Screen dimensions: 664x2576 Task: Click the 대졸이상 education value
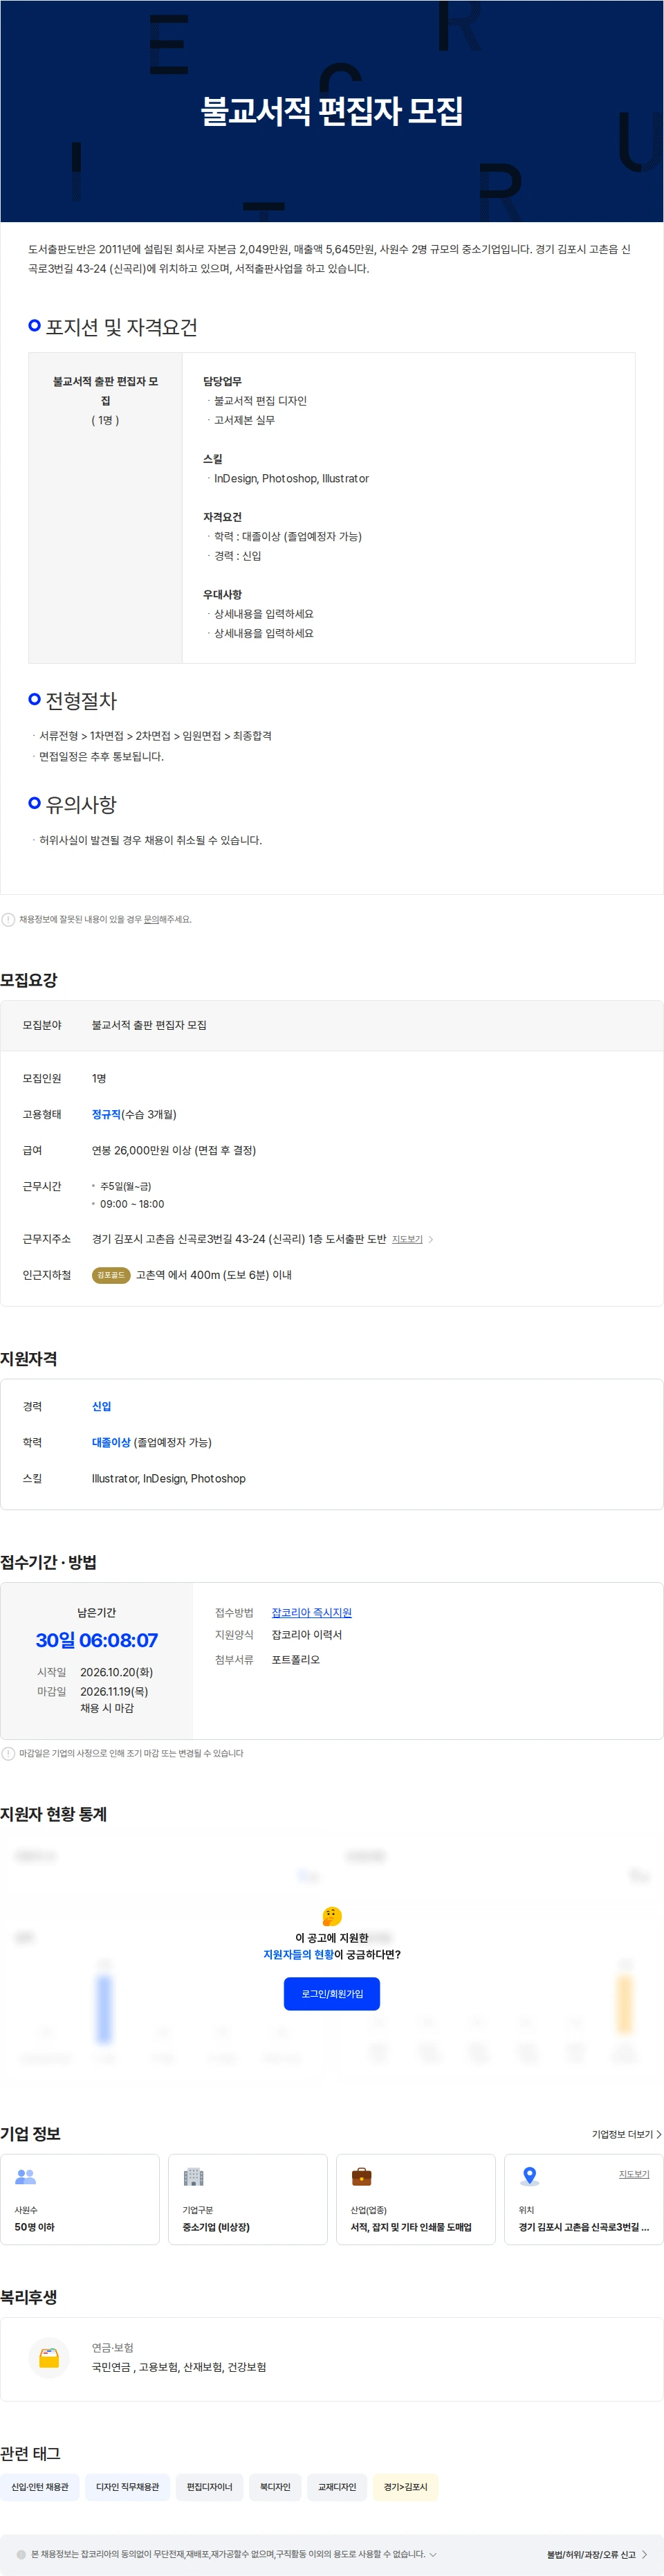point(111,1442)
